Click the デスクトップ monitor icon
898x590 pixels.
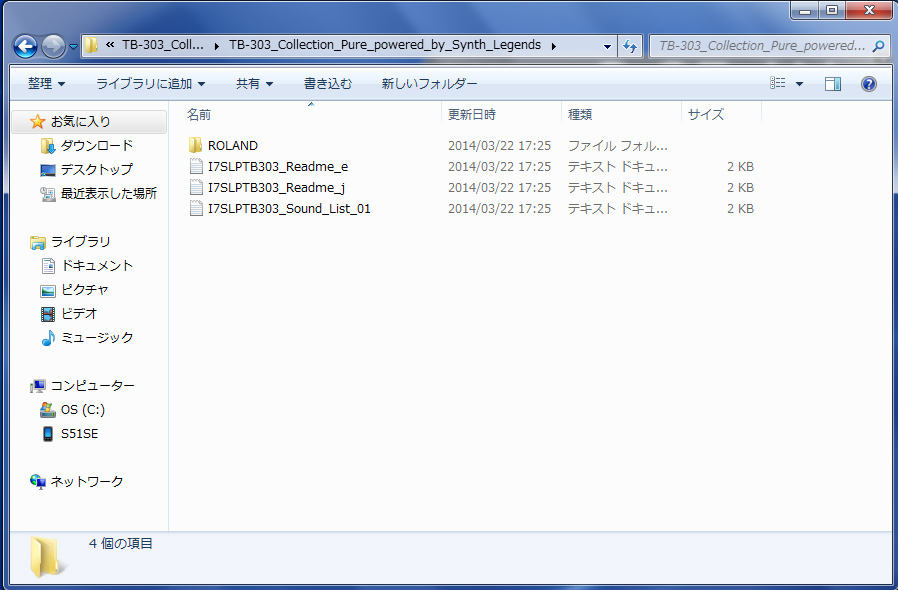pyautogui.click(x=48, y=170)
